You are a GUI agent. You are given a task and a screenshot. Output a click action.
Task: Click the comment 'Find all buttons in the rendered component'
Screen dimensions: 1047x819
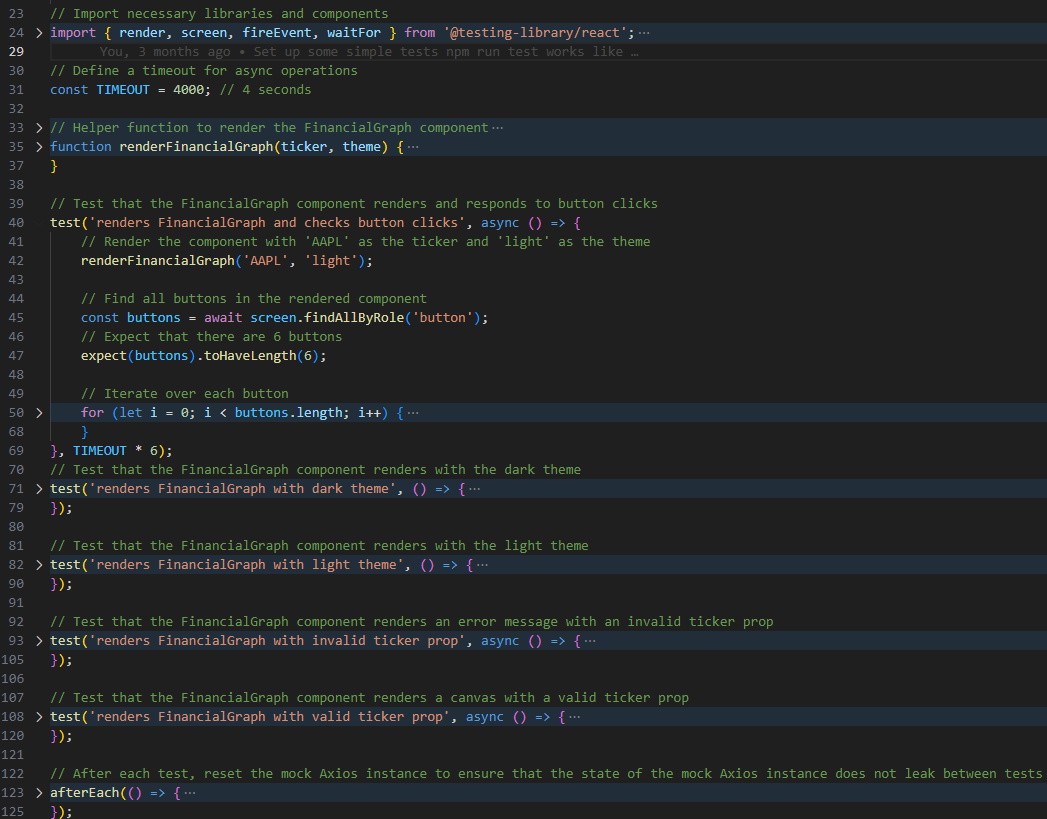pos(254,299)
